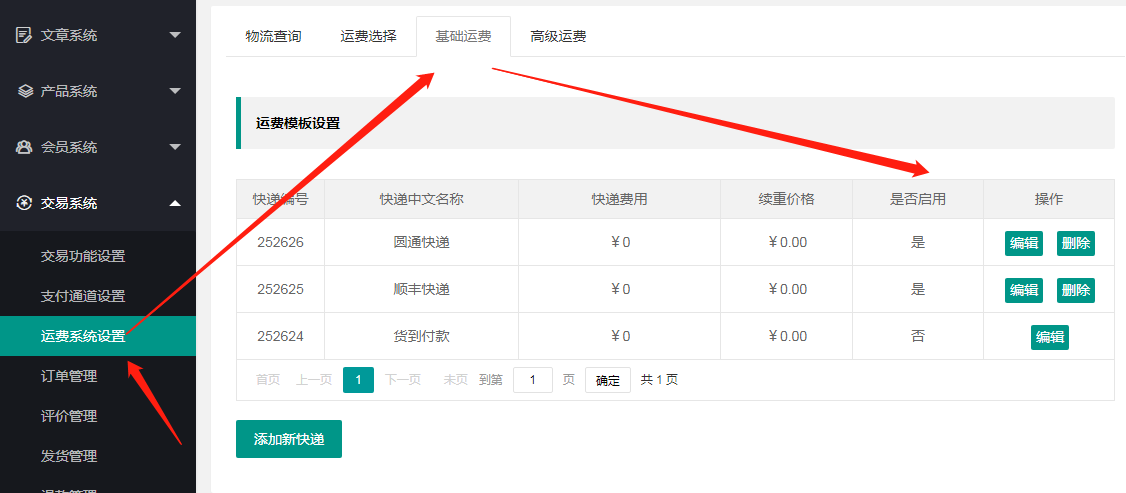Click express number 252624 cell
The height and width of the screenshot is (493, 1126).
(x=281, y=336)
